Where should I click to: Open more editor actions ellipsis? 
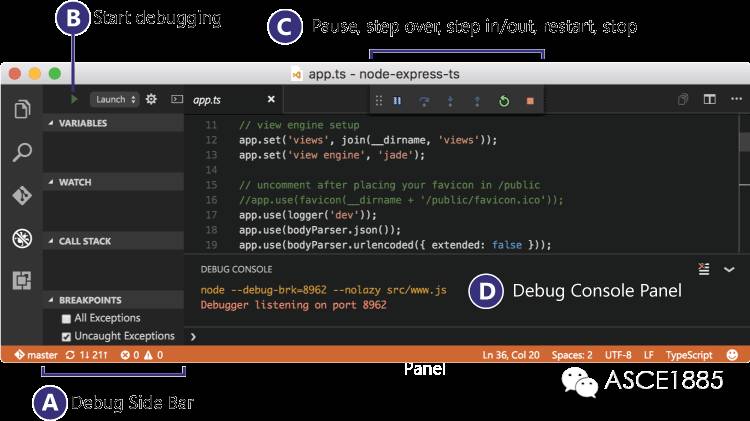(x=736, y=99)
